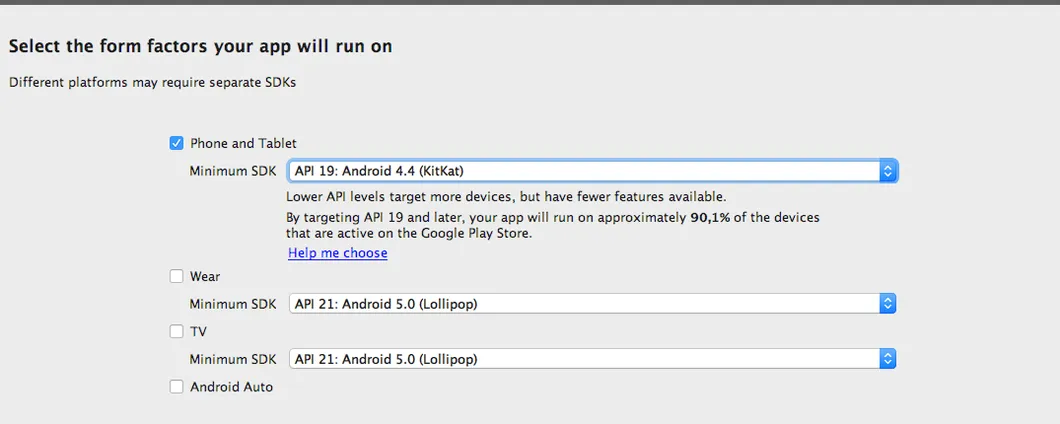Open the Help me choose link
The image size is (1060, 424).
pos(337,253)
